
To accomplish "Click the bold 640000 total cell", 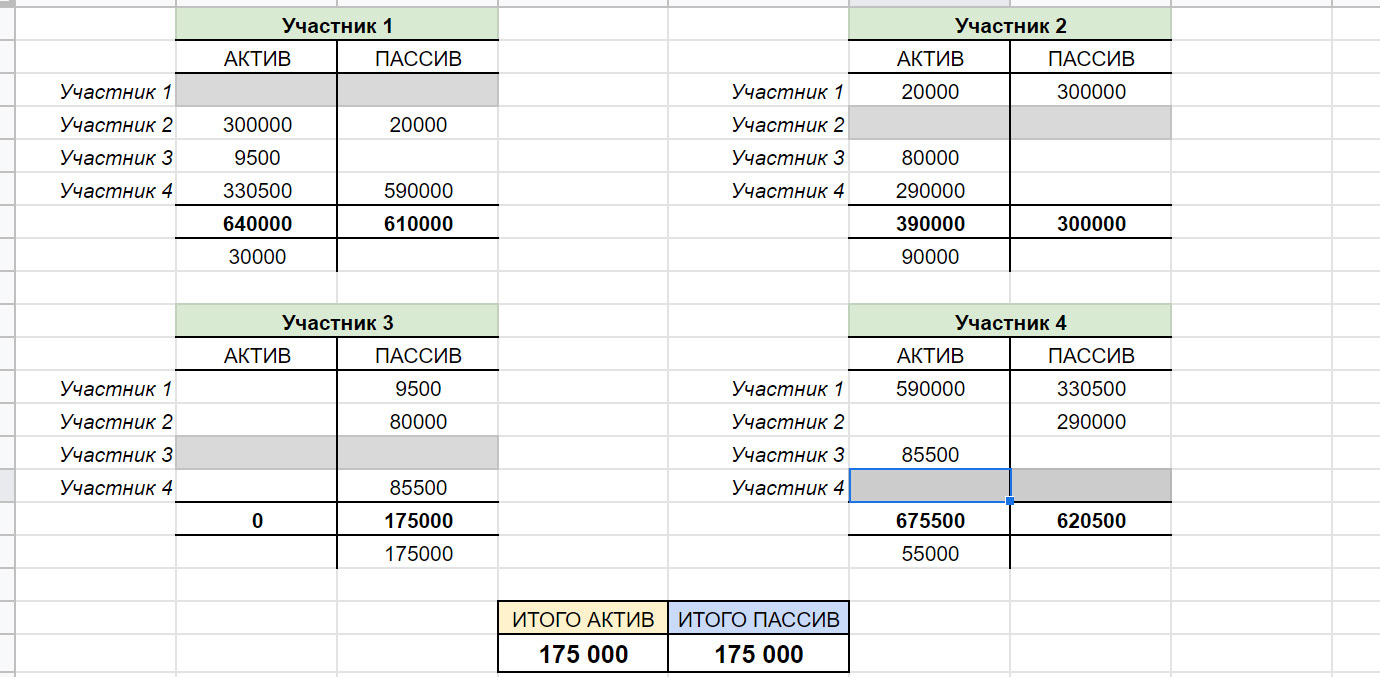I will click(x=257, y=224).
